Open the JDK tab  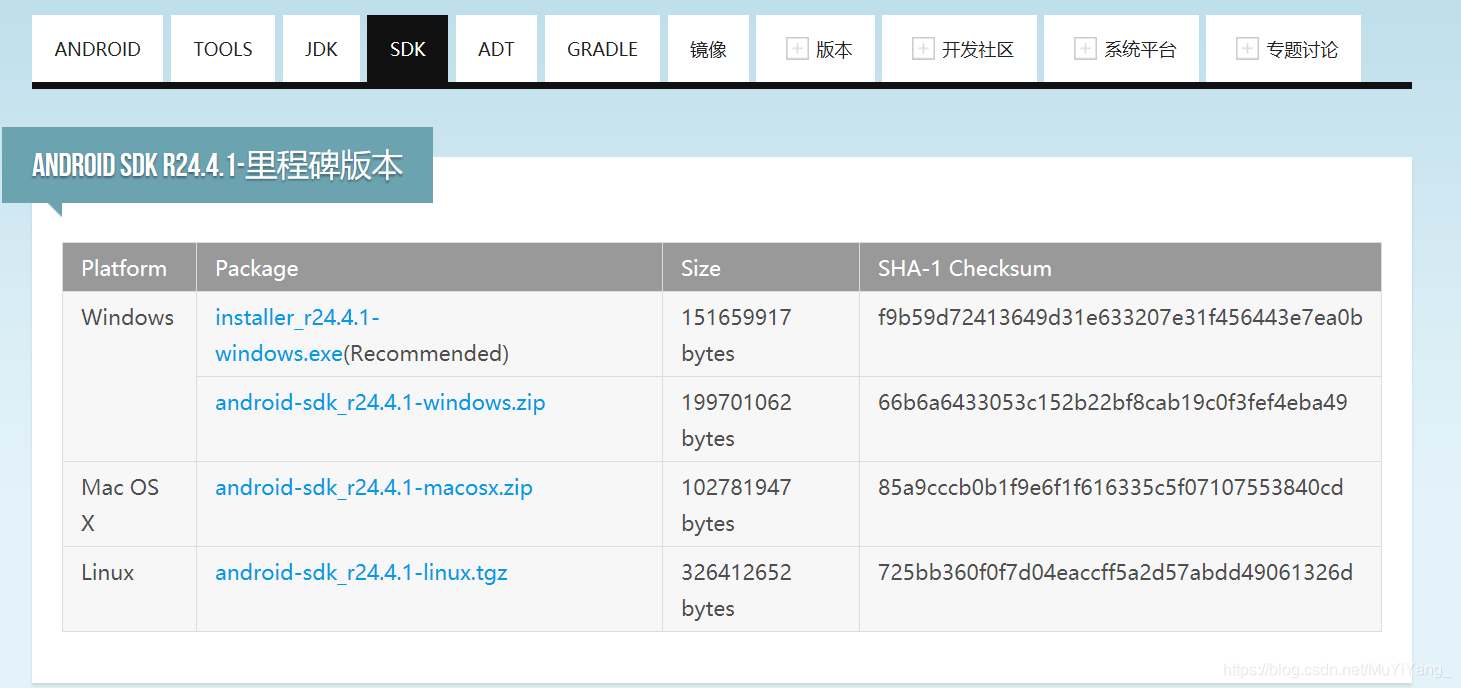click(x=321, y=49)
